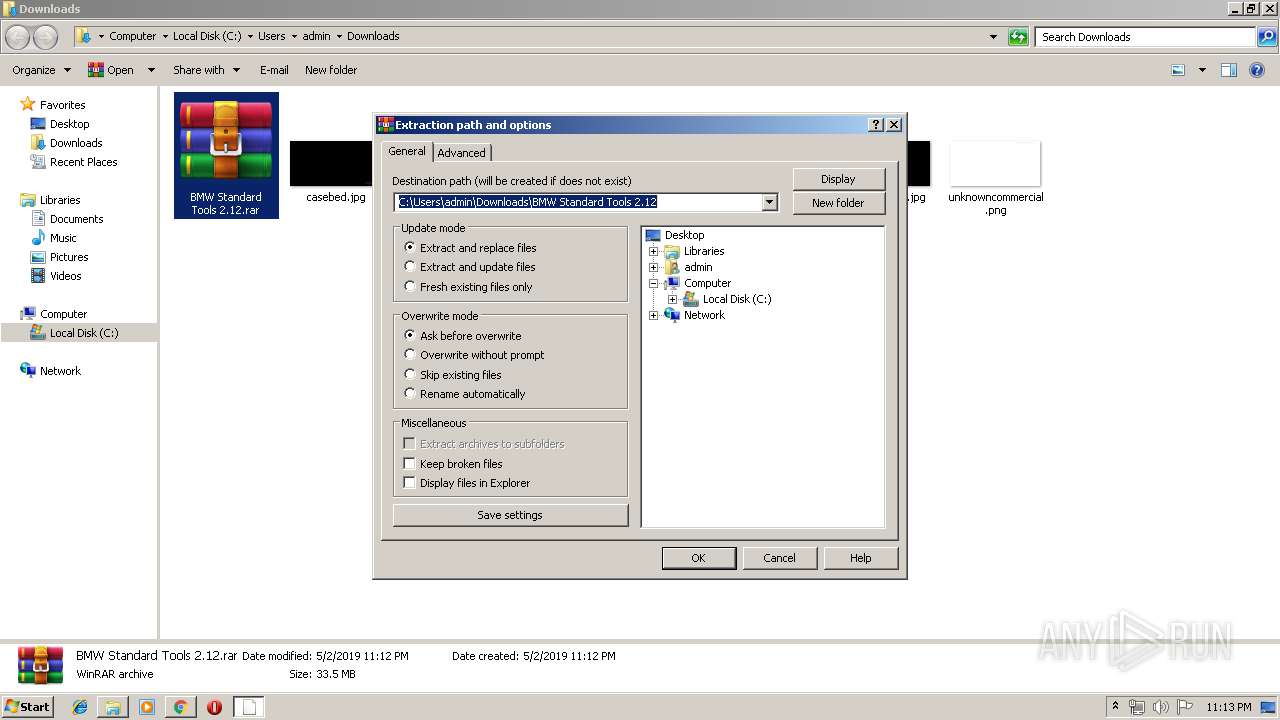Viewport: 1280px width, 720px height.
Task: Launch Internet Explorer from taskbar
Action: coord(80,707)
